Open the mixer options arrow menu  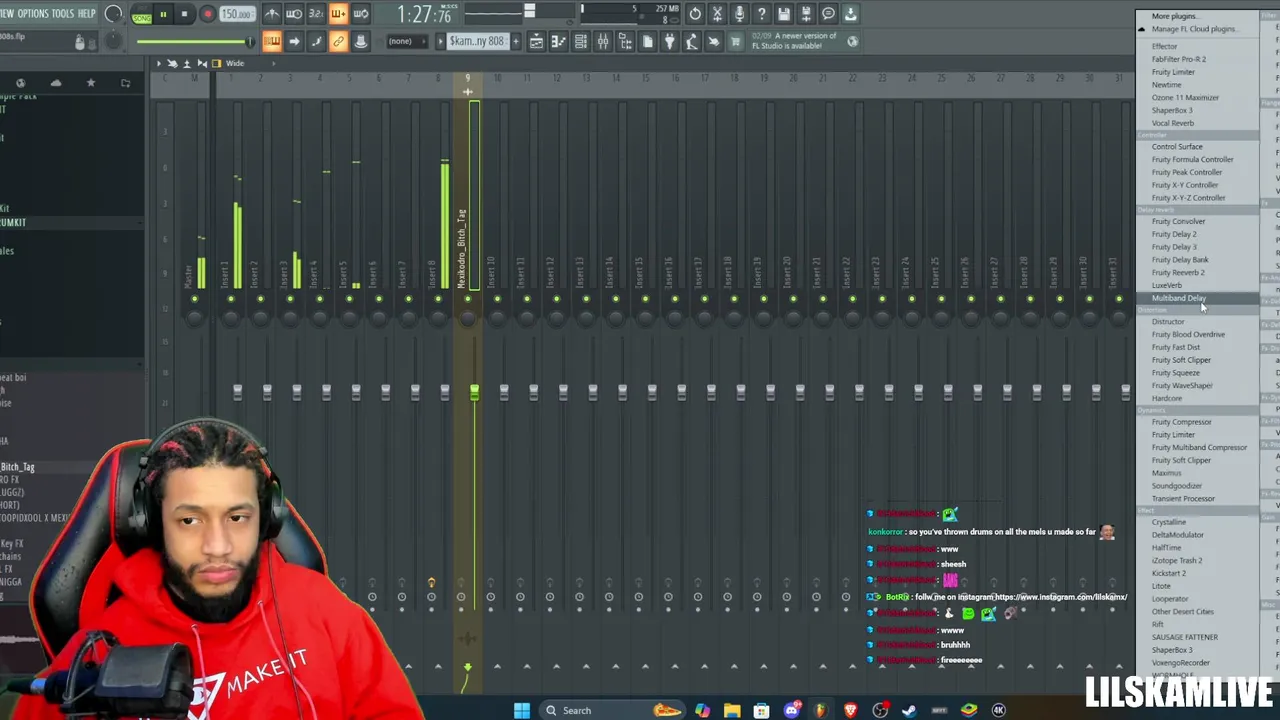click(158, 63)
